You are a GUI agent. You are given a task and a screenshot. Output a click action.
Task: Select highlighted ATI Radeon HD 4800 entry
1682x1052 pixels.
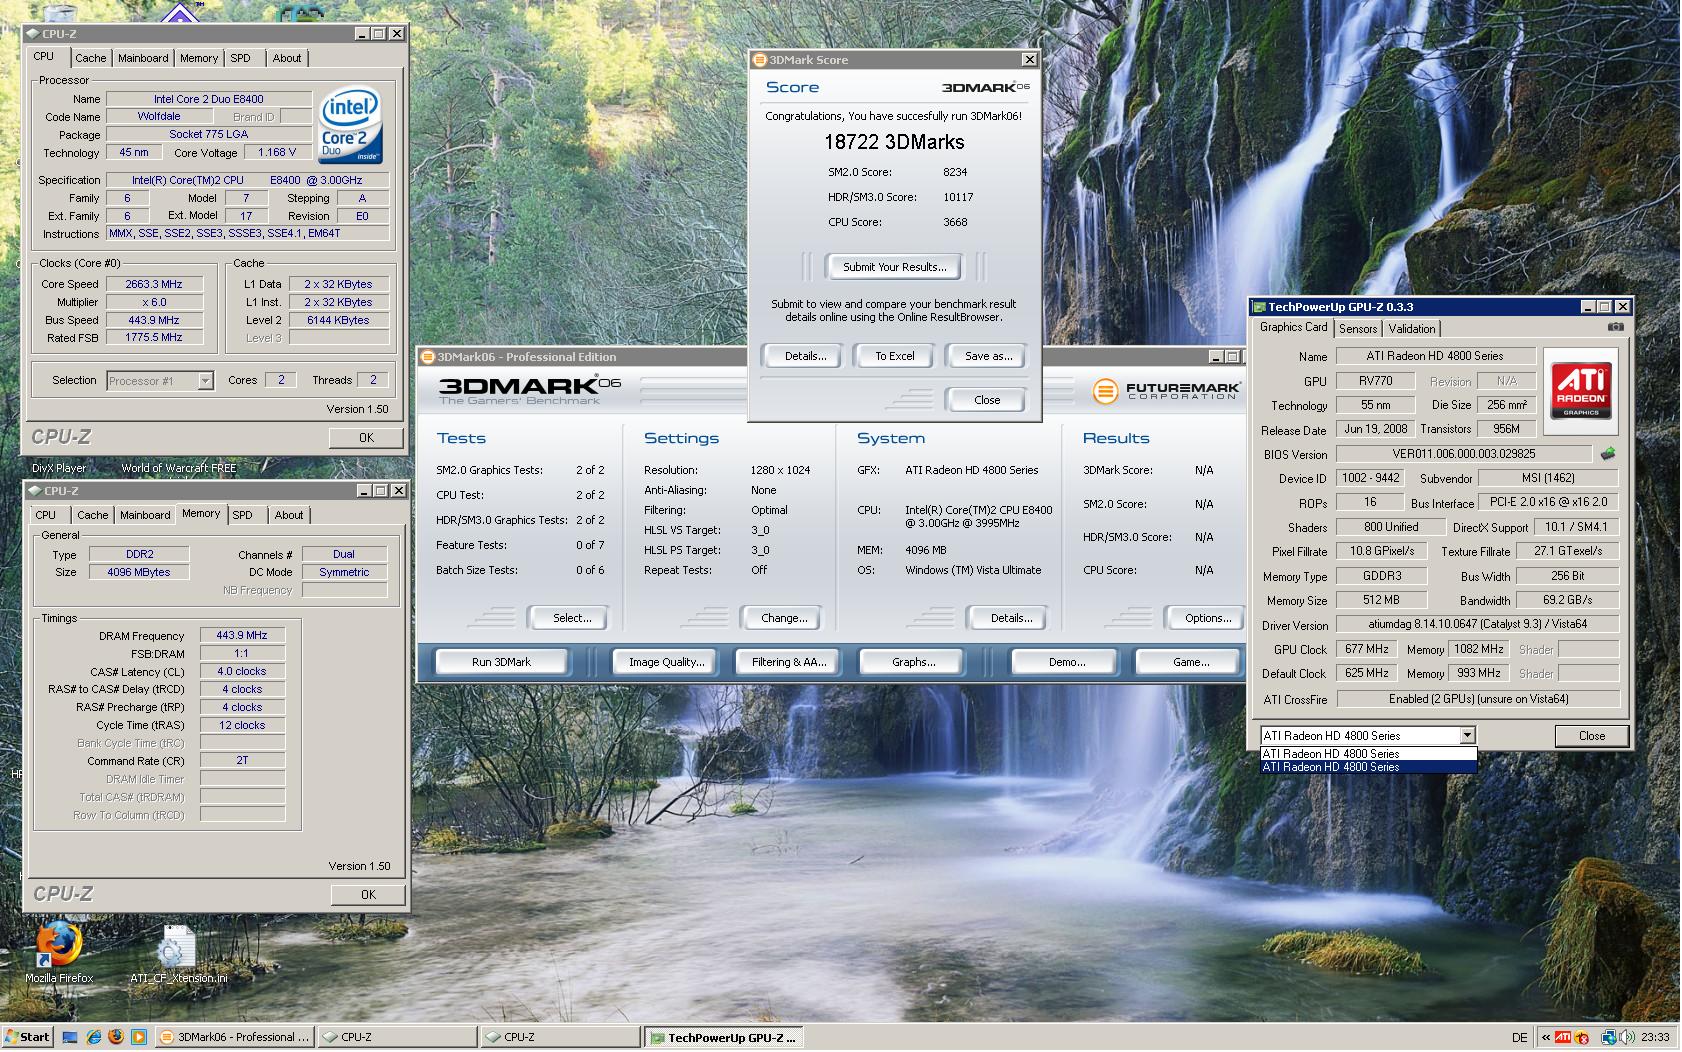pyautogui.click(x=1368, y=767)
